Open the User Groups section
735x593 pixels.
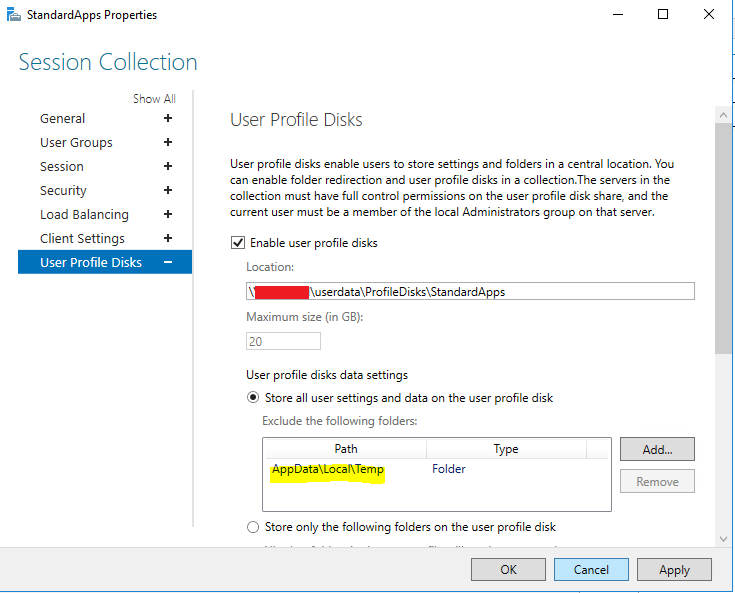[x=76, y=143]
